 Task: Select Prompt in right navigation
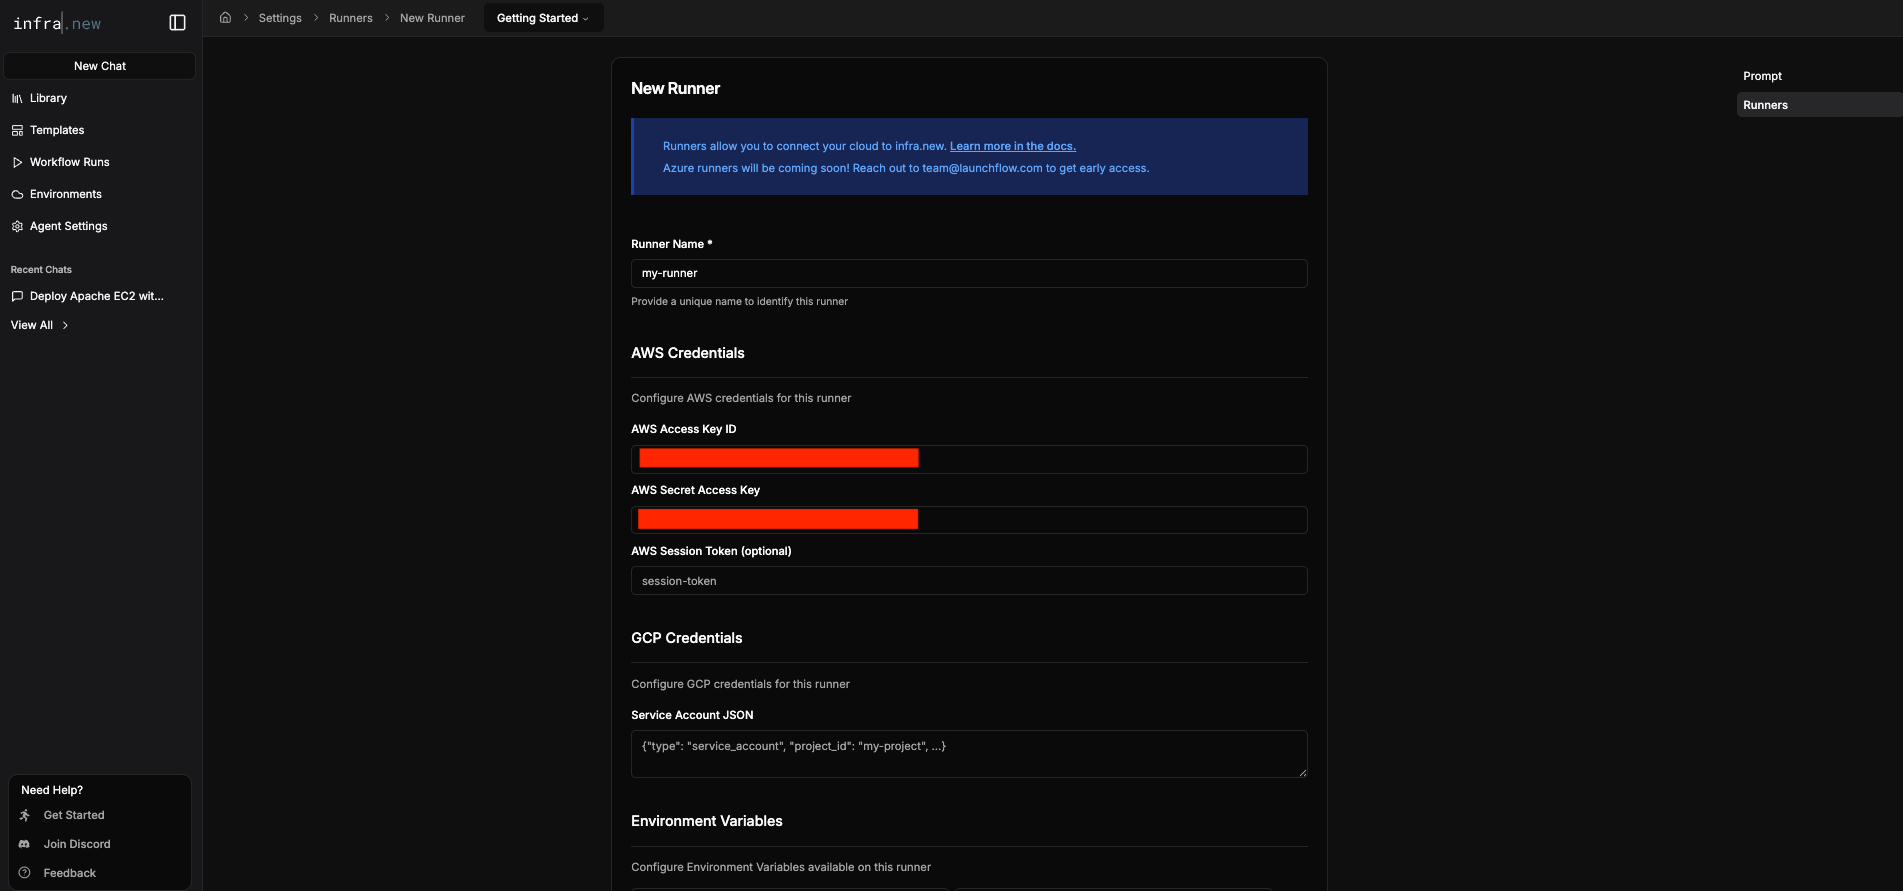(1763, 76)
